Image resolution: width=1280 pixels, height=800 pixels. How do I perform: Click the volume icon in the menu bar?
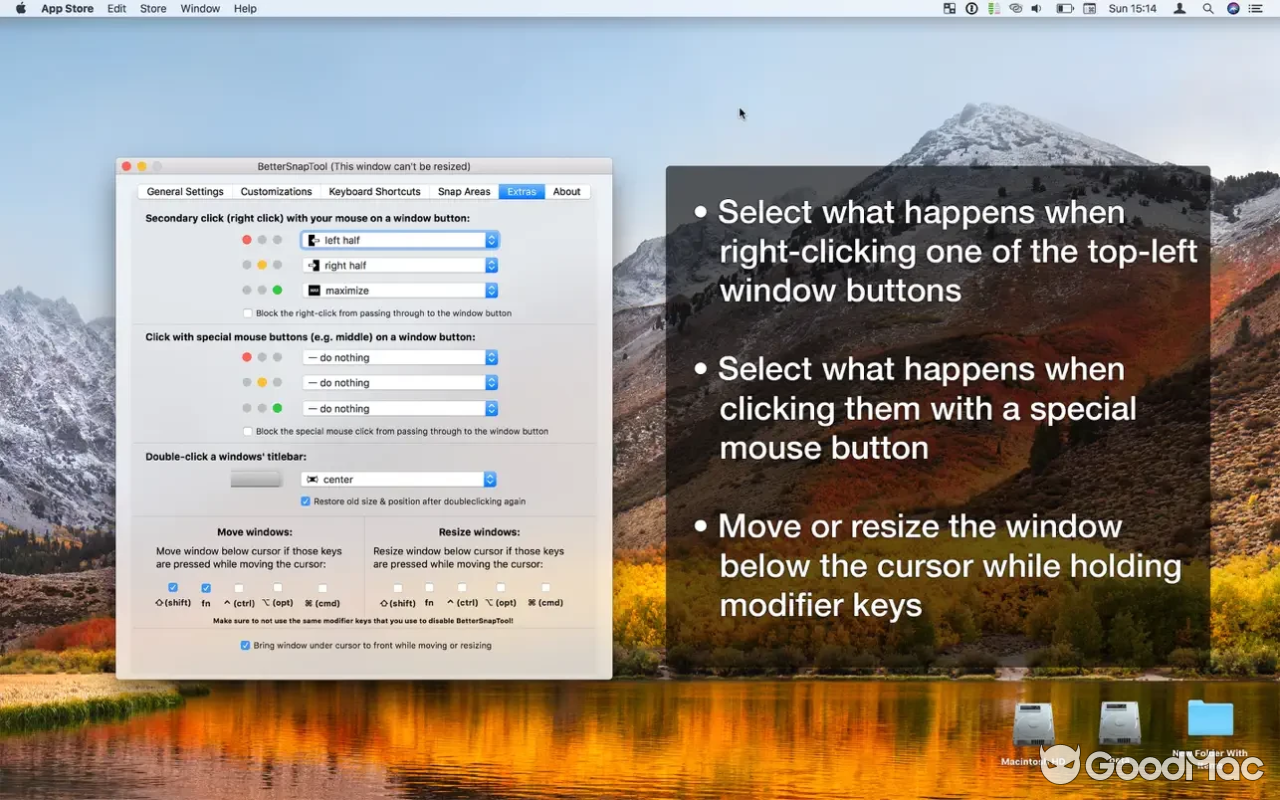click(x=1036, y=8)
